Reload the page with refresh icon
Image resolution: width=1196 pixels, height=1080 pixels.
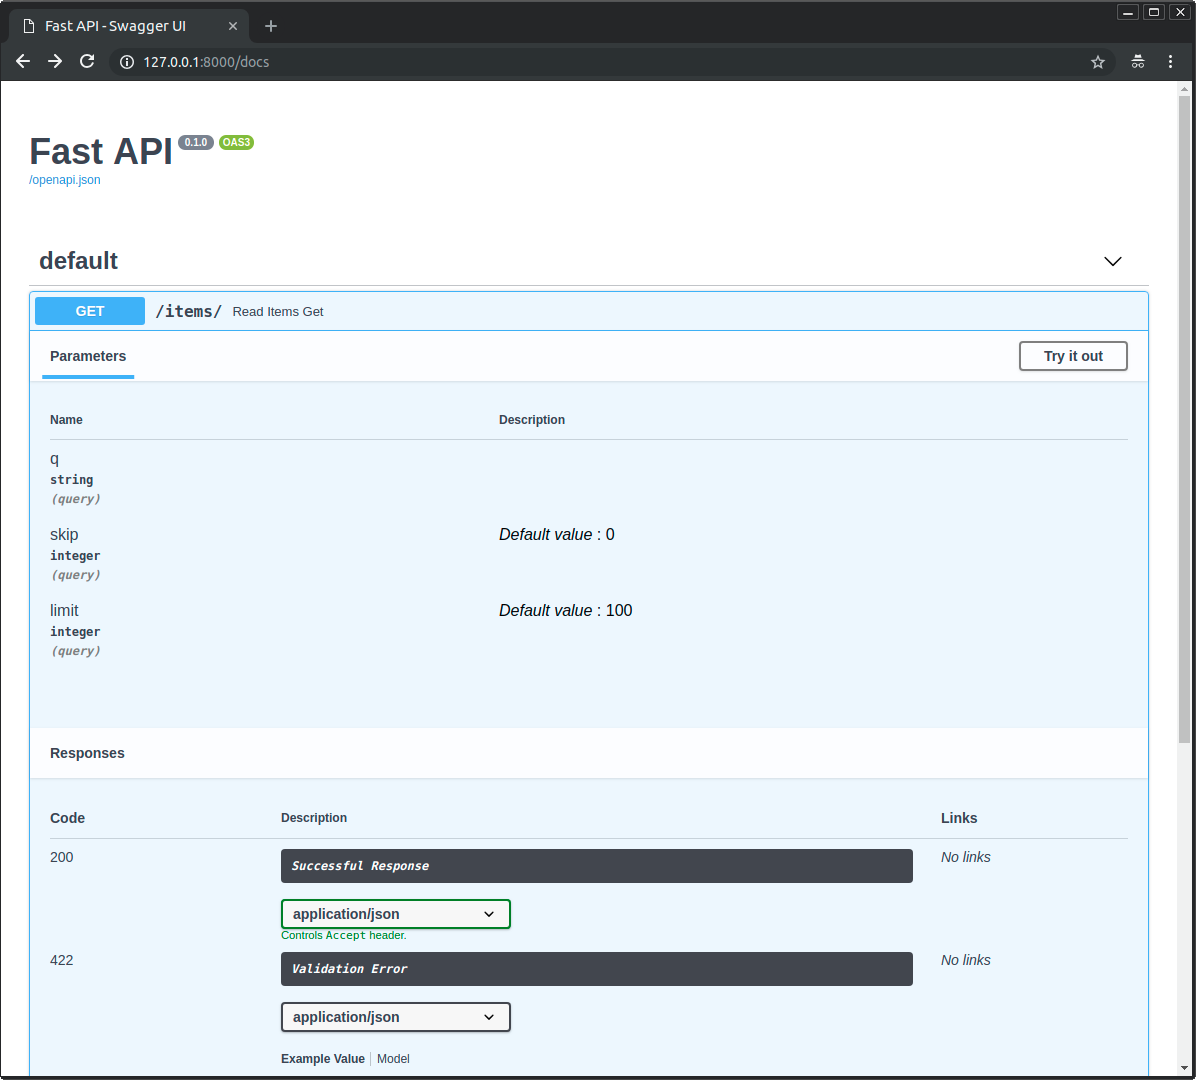click(87, 62)
